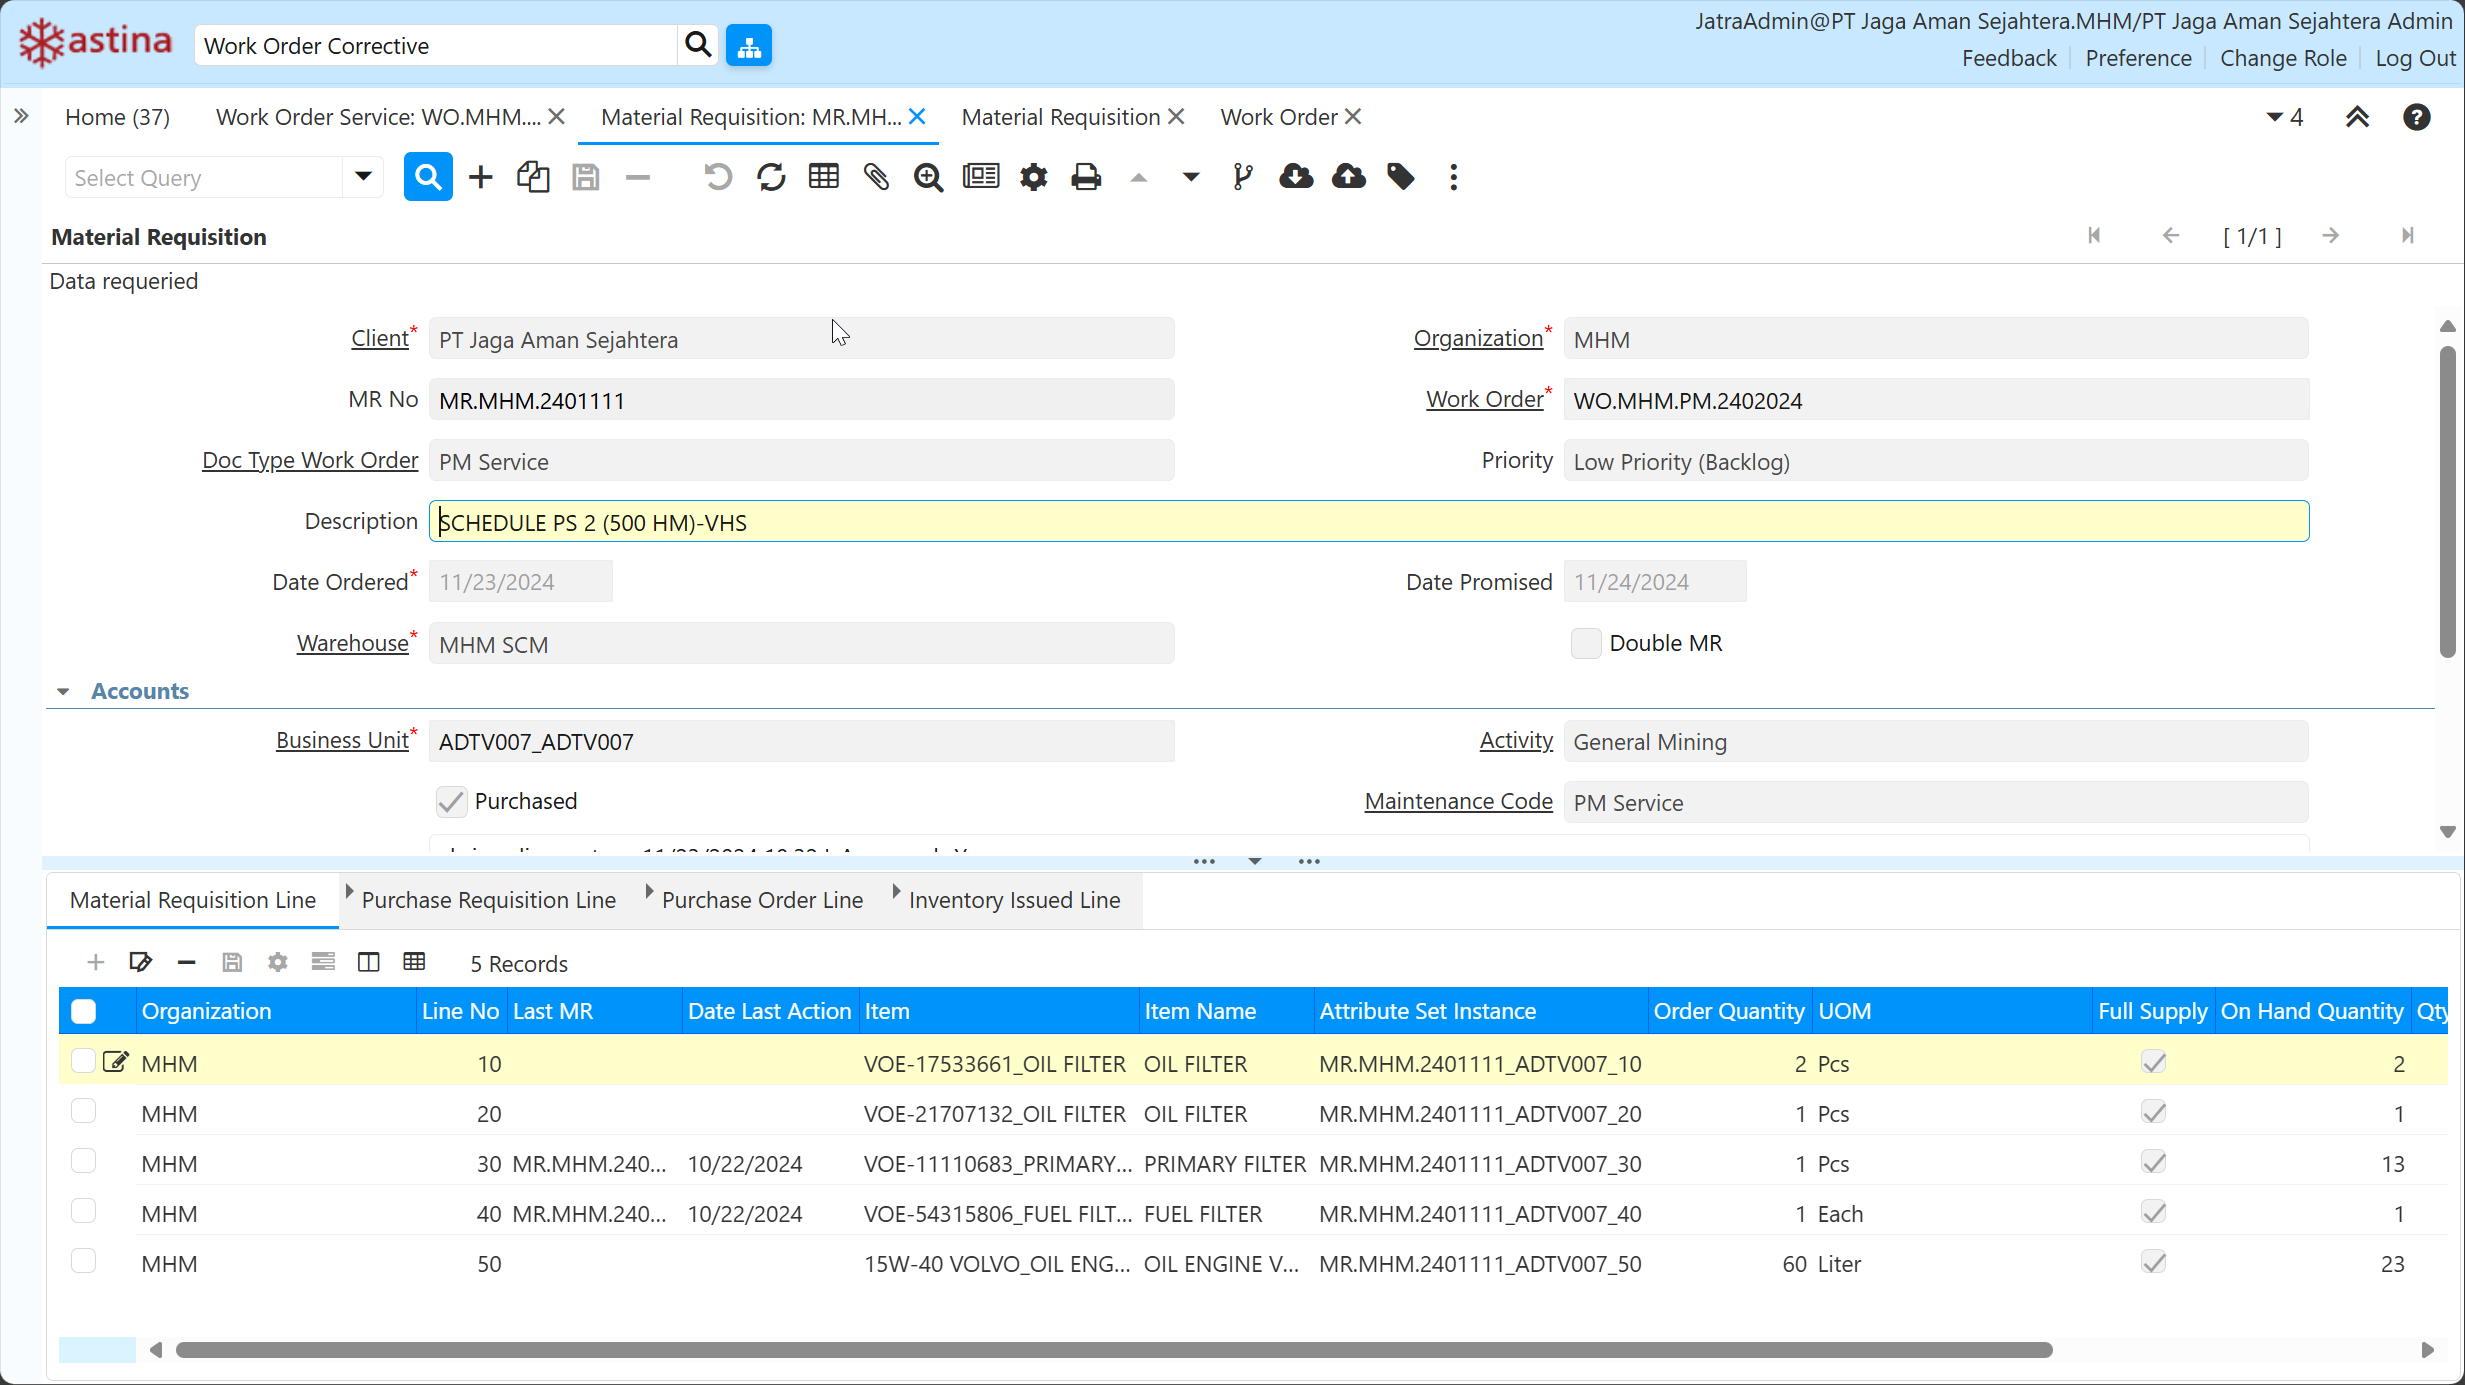
Task: Collapse the Accounts section
Action: pos(64,691)
